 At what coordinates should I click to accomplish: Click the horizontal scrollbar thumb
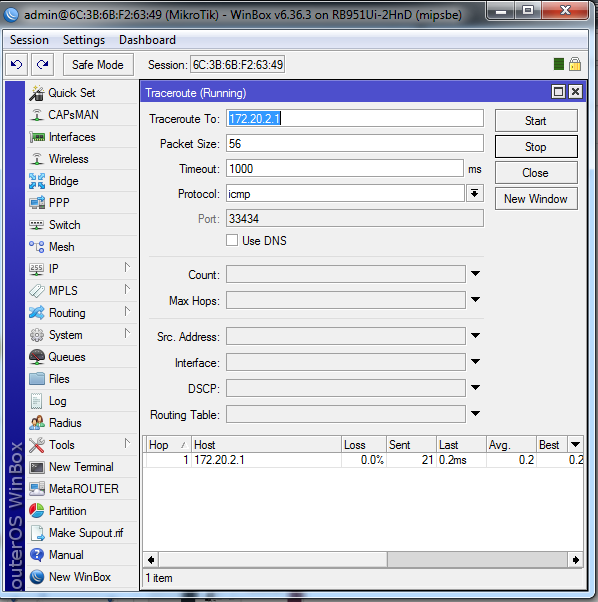[x=273, y=560]
